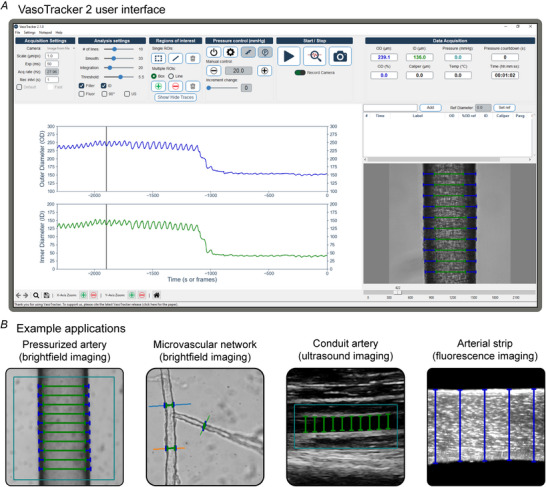This screenshot has height=487, width=546.
Task: Zoom in X-axis with green plus
Action: click(x=84, y=295)
